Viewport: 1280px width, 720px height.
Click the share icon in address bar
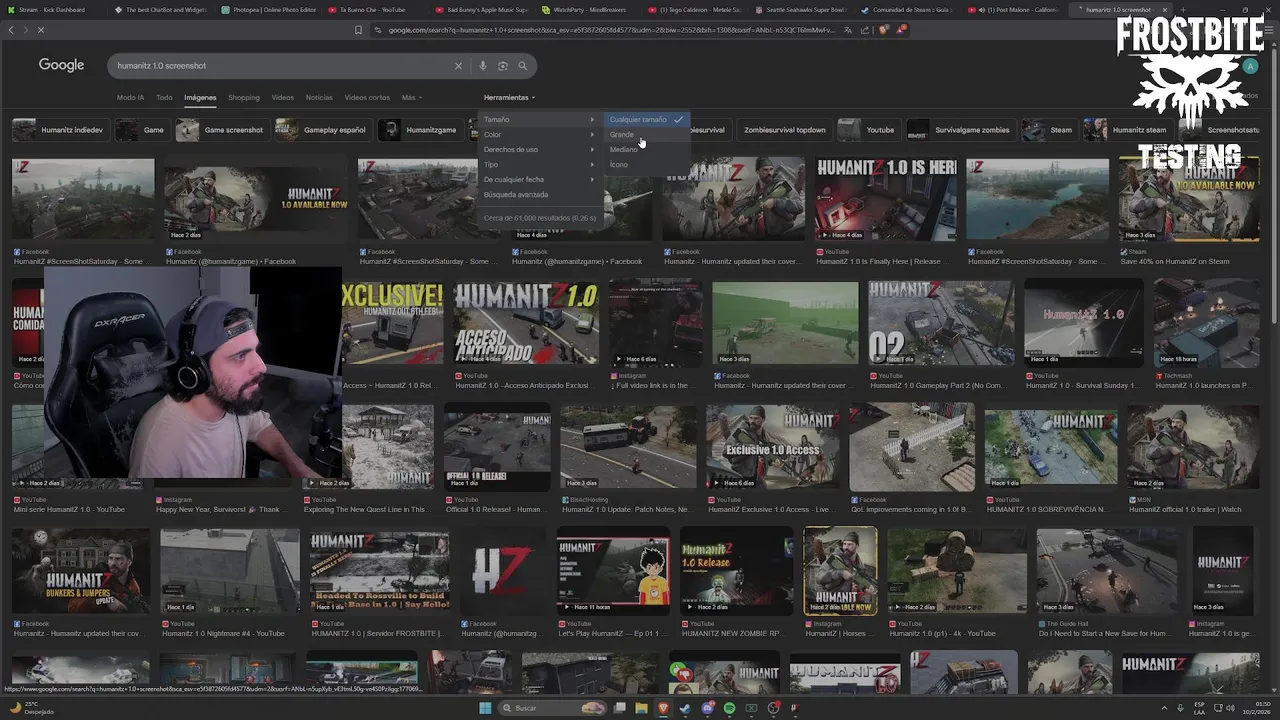[866, 30]
